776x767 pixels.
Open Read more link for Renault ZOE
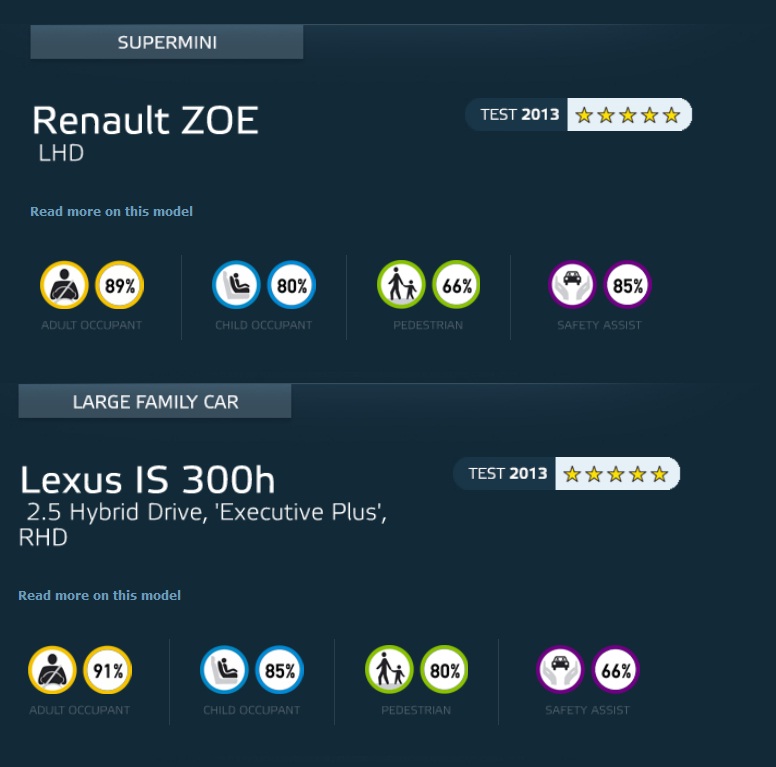click(111, 211)
